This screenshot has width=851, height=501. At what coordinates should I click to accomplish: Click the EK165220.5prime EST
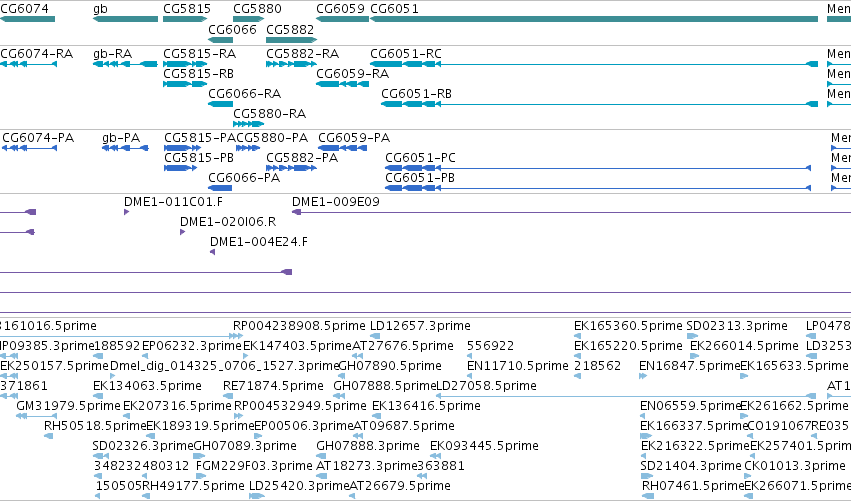pyautogui.click(x=577, y=357)
